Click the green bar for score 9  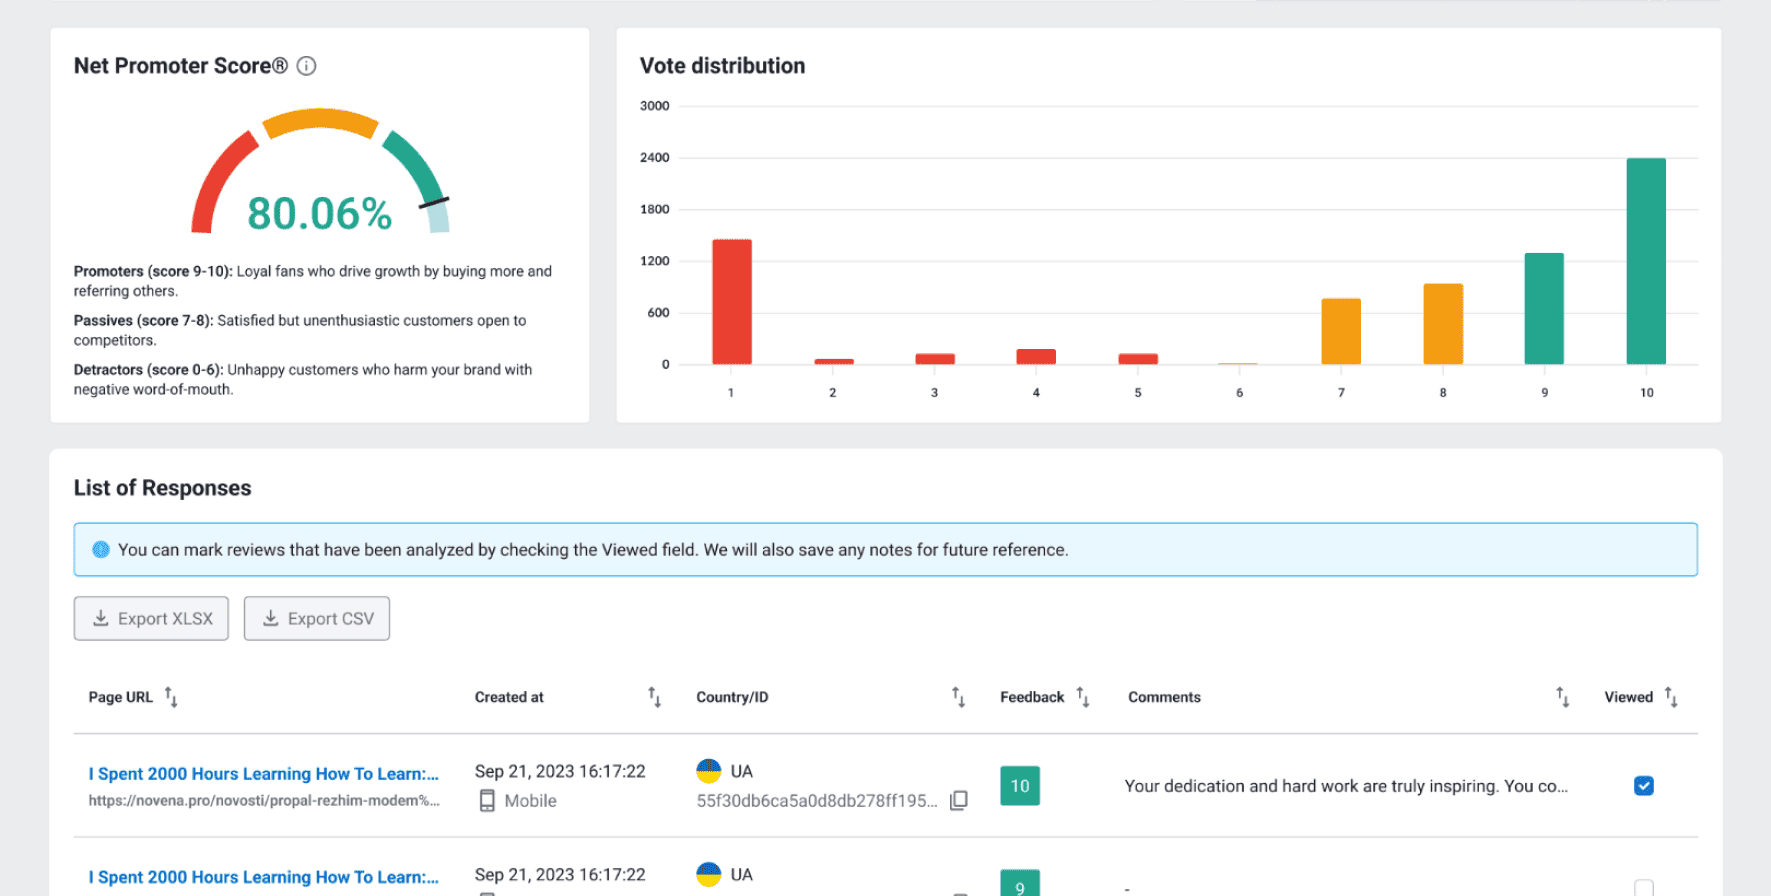pos(1543,309)
